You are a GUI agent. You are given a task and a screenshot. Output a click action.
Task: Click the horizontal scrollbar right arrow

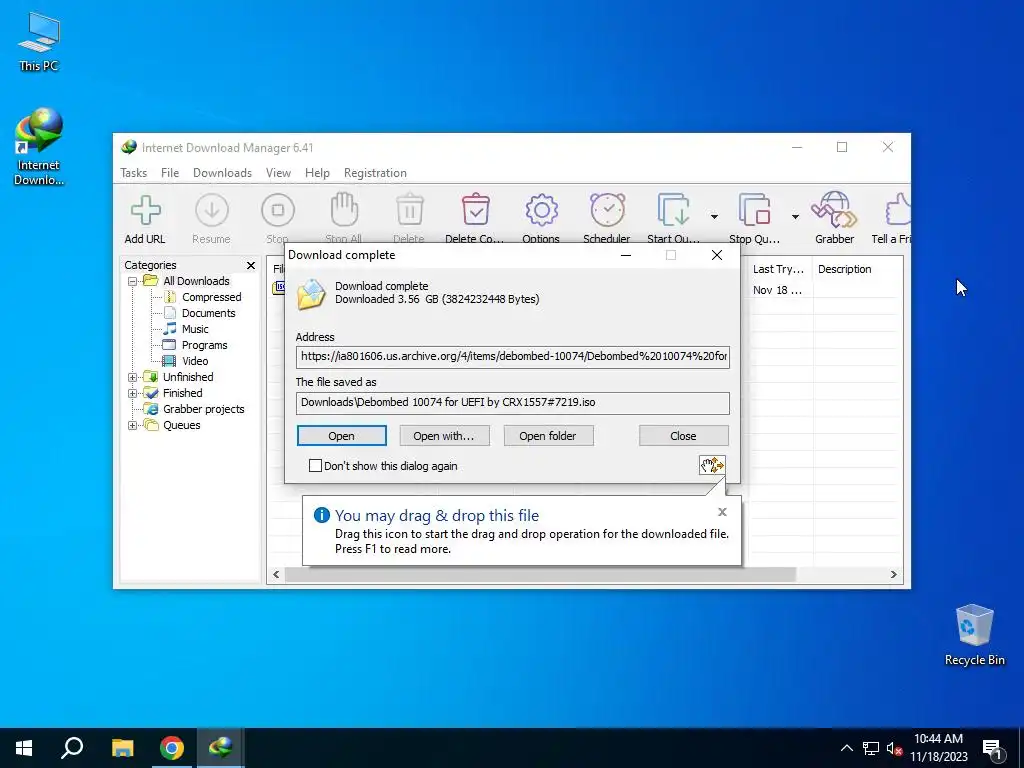click(893, 575)
